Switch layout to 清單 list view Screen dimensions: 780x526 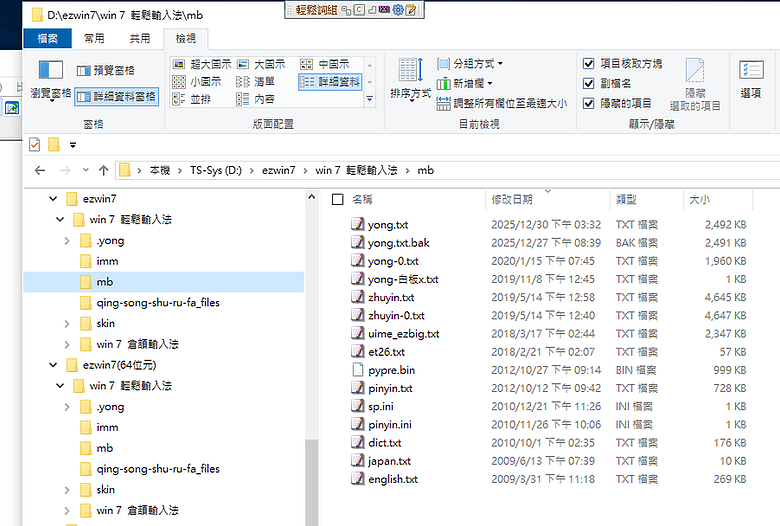point(256,82)
